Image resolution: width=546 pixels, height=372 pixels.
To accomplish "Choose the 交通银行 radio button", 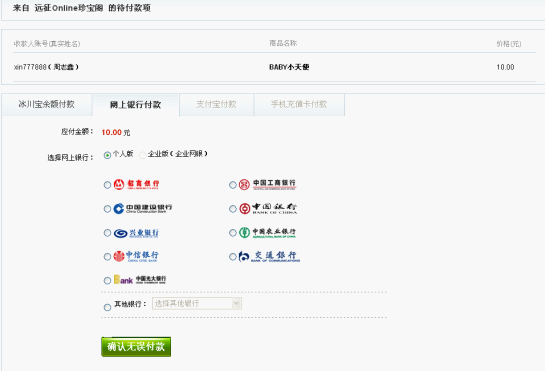I will coord(233,257).
